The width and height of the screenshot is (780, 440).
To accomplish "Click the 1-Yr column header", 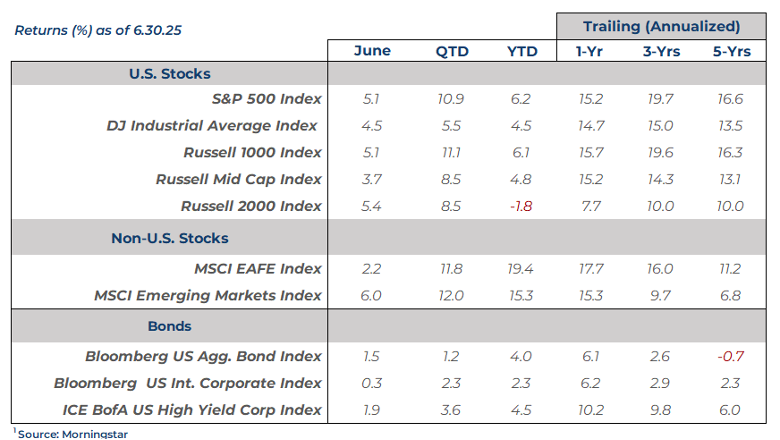I will point(589,51).
